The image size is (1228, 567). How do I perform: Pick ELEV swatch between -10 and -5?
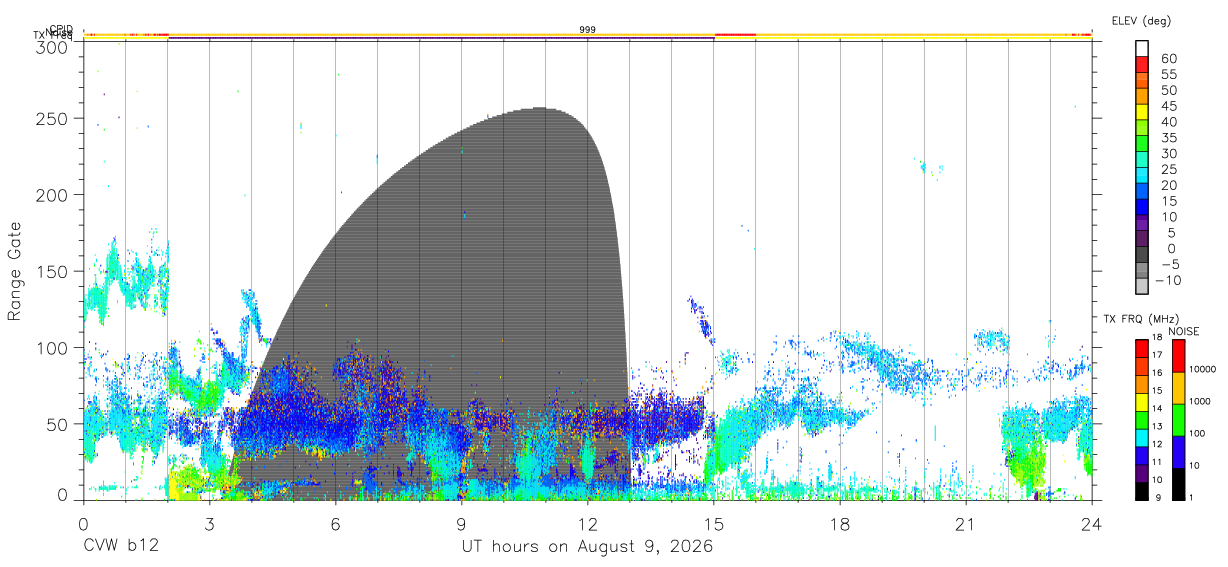(x=1142, y=272)
